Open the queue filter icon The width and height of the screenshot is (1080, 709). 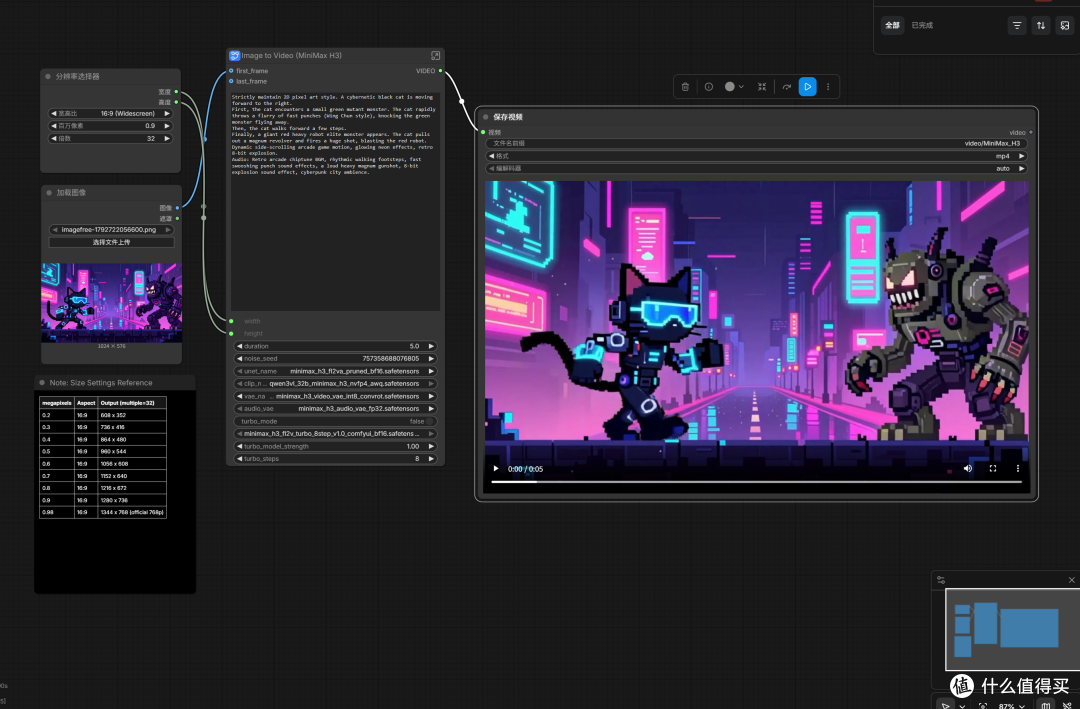(x=1017, y=25)
